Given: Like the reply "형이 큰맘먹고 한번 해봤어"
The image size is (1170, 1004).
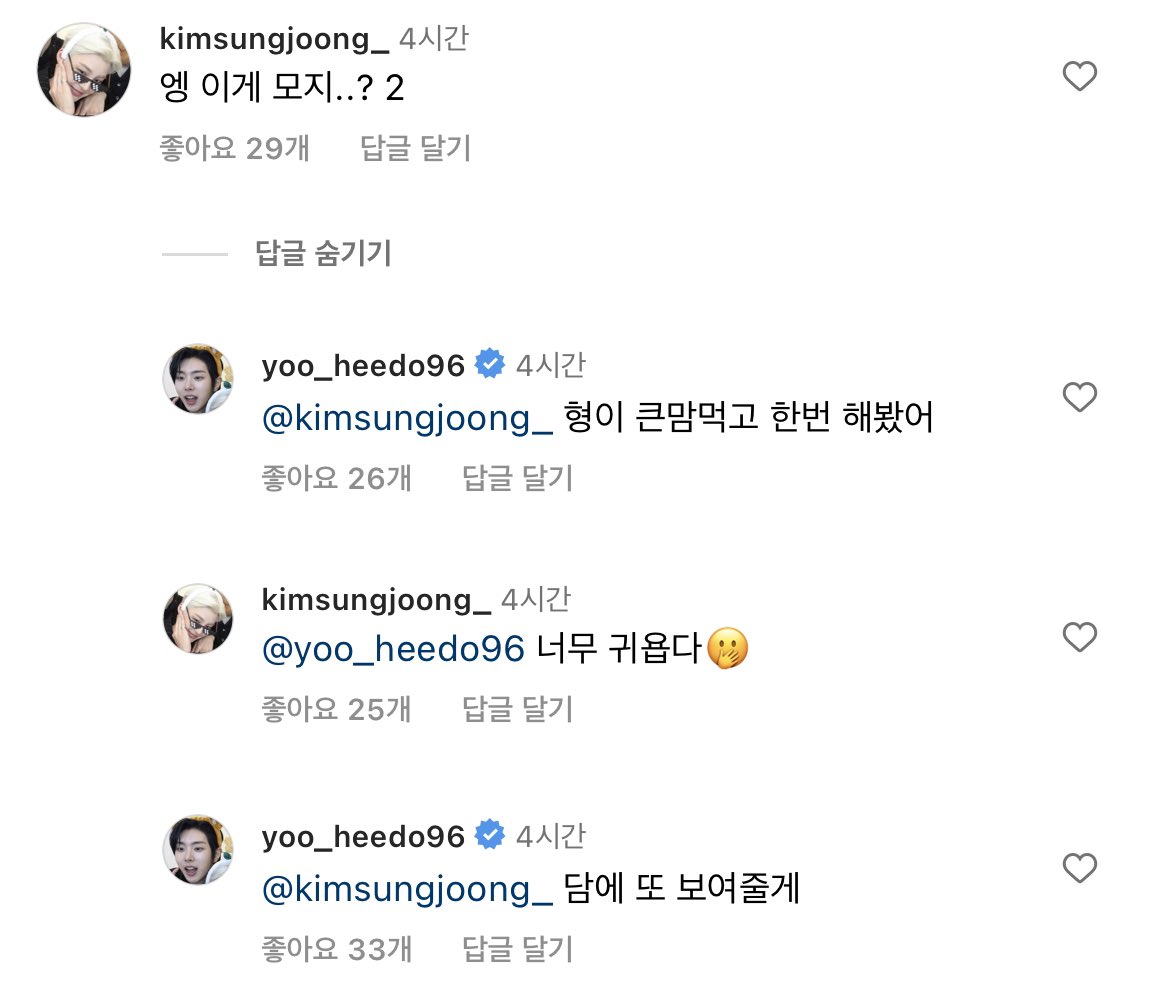Looking at the screenshot, I should click(1079, 398).
